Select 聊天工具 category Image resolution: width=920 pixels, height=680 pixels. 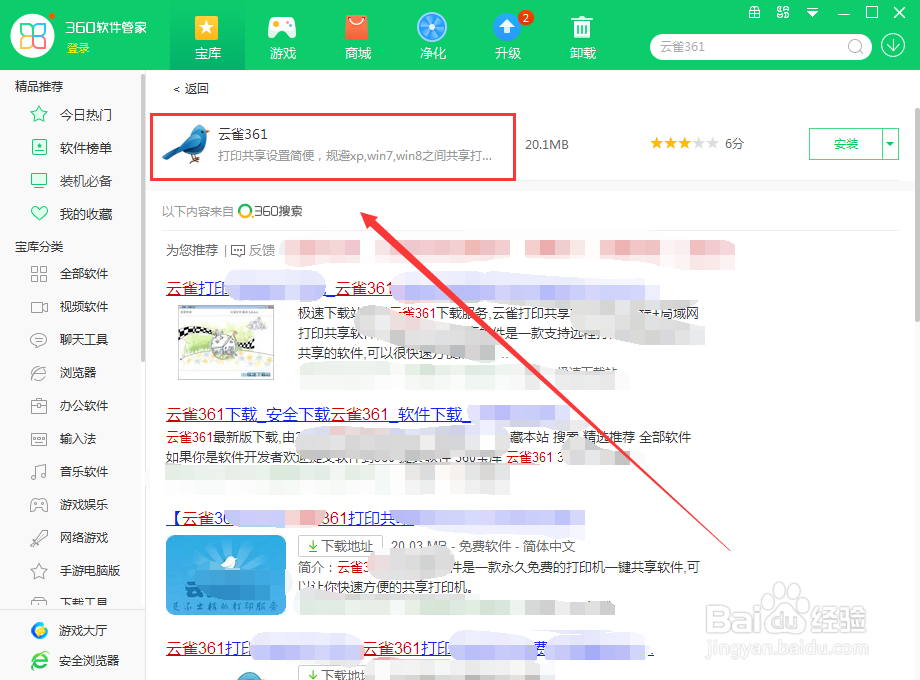point(69,339)
